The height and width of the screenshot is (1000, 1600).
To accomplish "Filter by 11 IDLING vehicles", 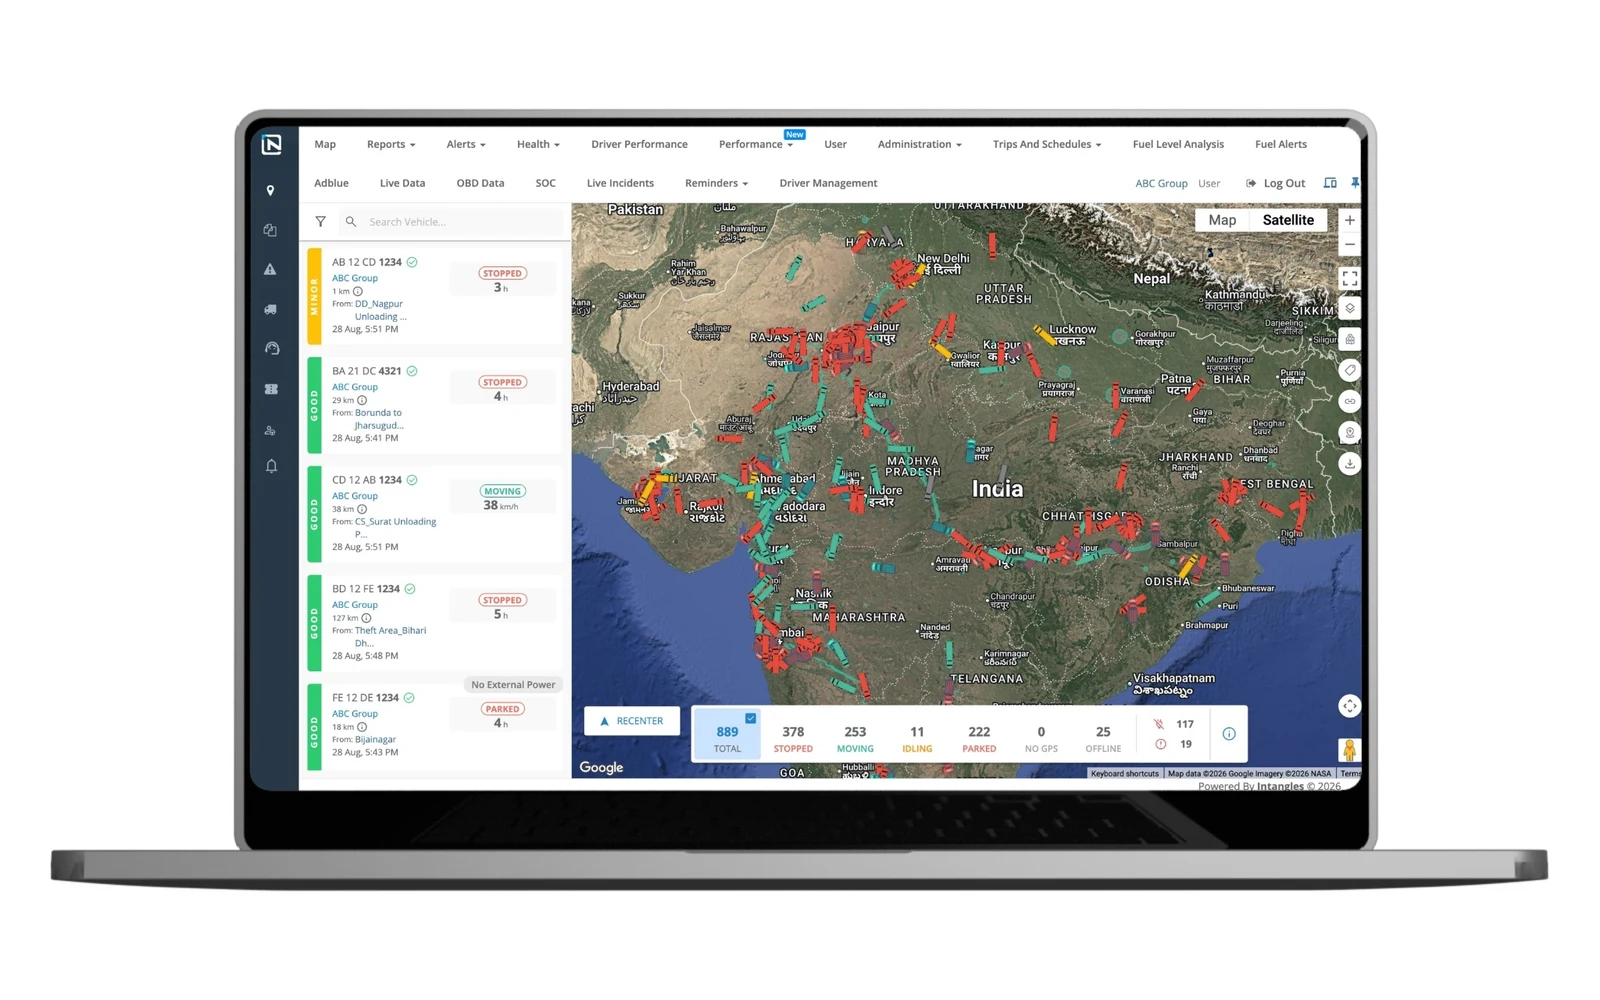I will [x=917, y=739].
